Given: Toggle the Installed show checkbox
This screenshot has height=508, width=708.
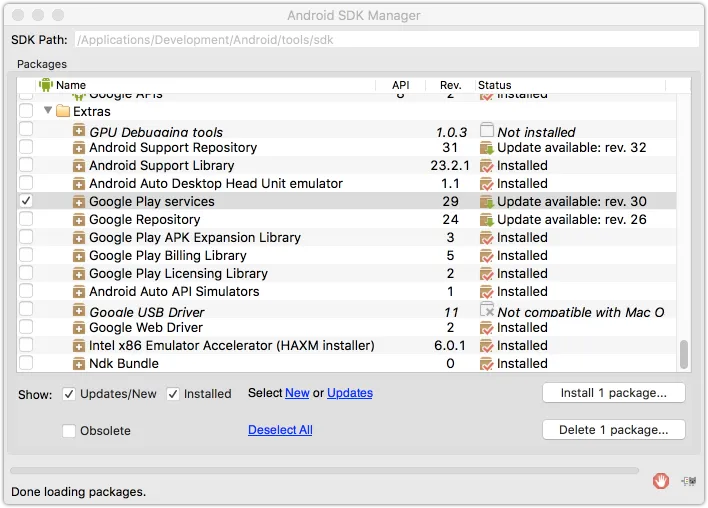Looking at the screenshot, I should pyautogui.click(x=173, y=394).
